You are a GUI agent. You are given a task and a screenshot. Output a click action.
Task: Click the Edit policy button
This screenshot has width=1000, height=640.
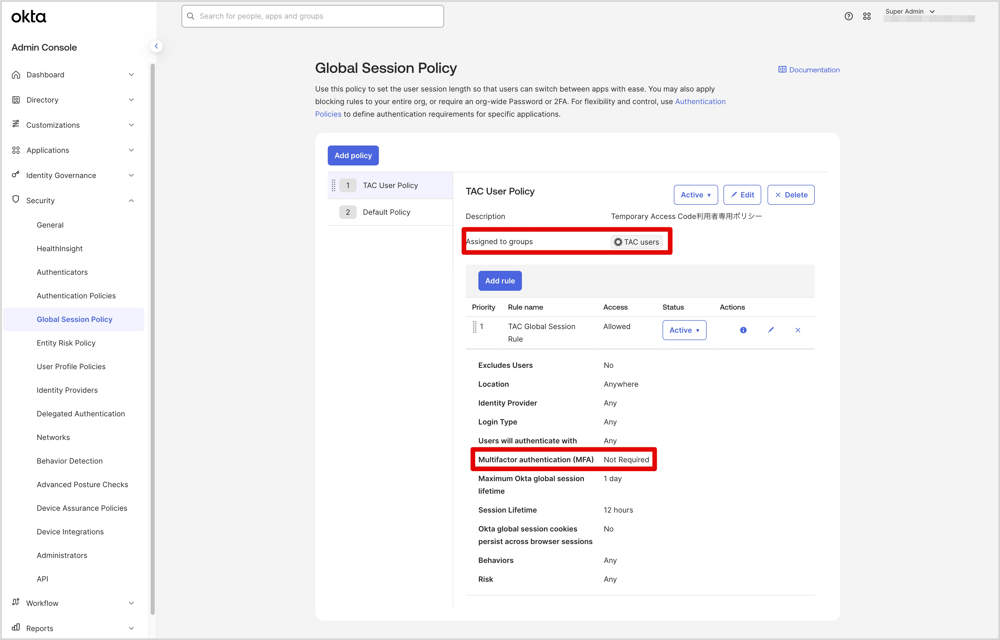(x=742, y=195)
